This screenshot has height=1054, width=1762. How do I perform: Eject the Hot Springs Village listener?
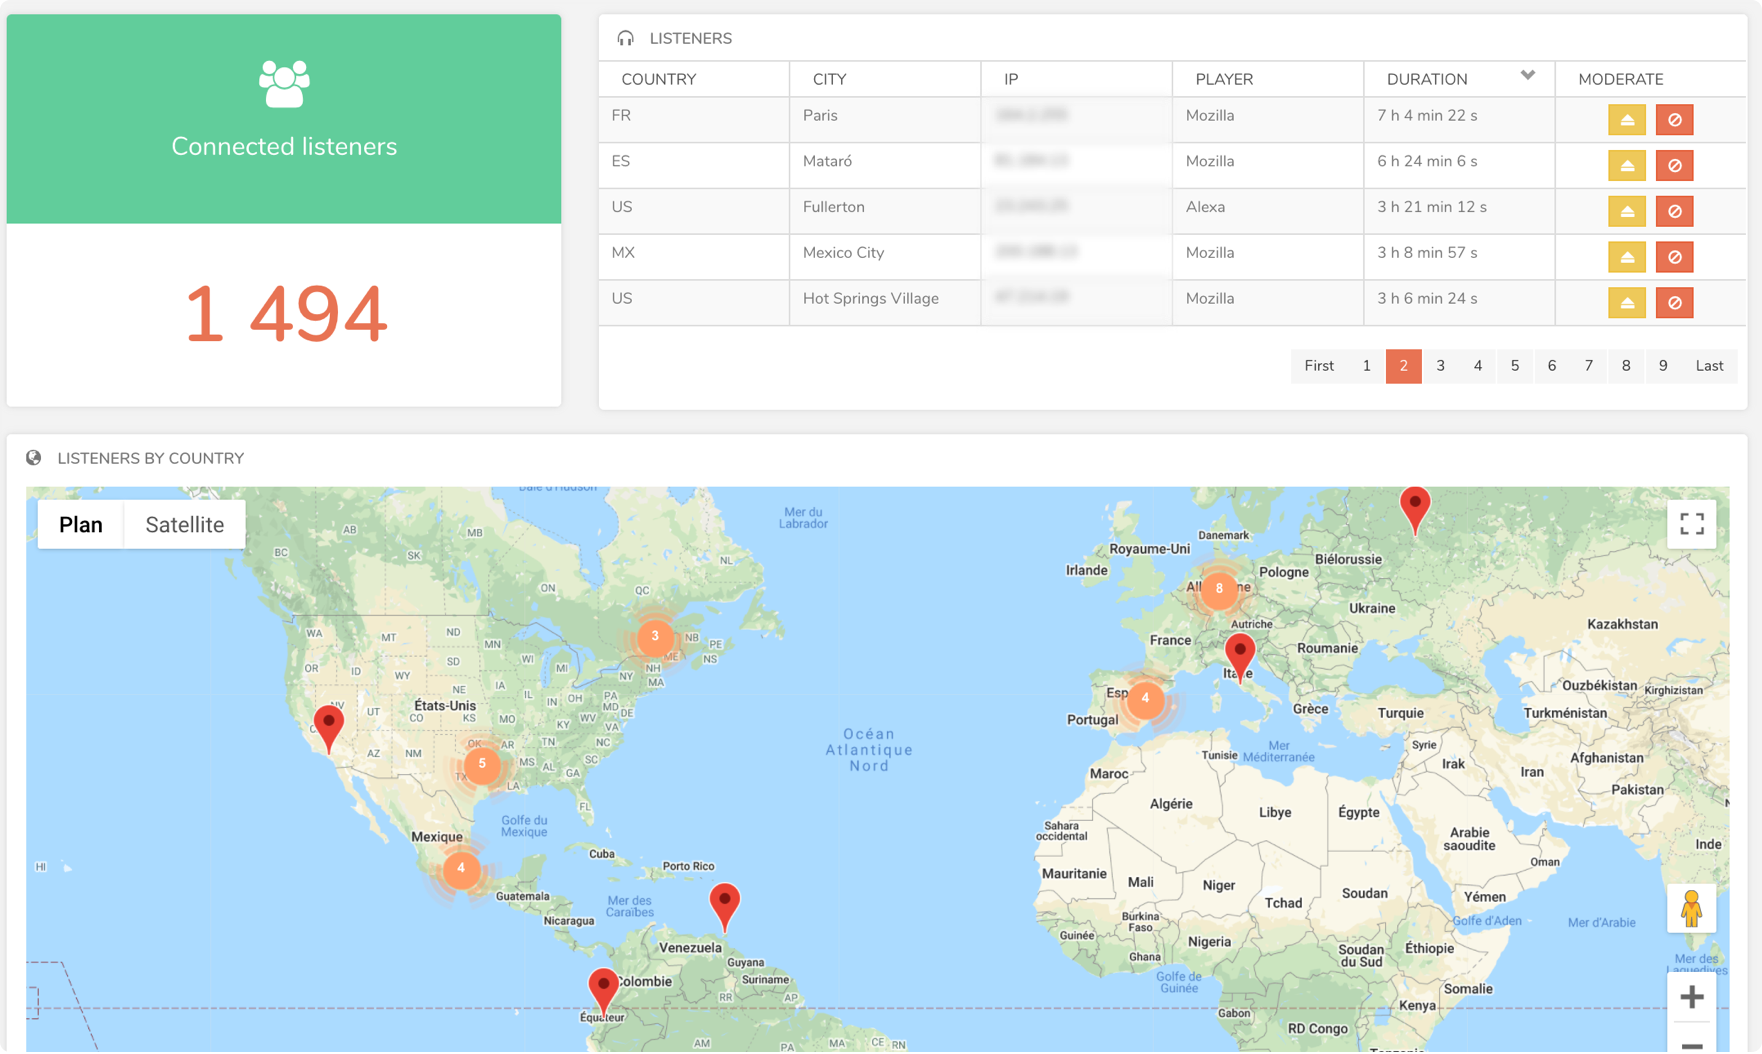click(1627, 303)
